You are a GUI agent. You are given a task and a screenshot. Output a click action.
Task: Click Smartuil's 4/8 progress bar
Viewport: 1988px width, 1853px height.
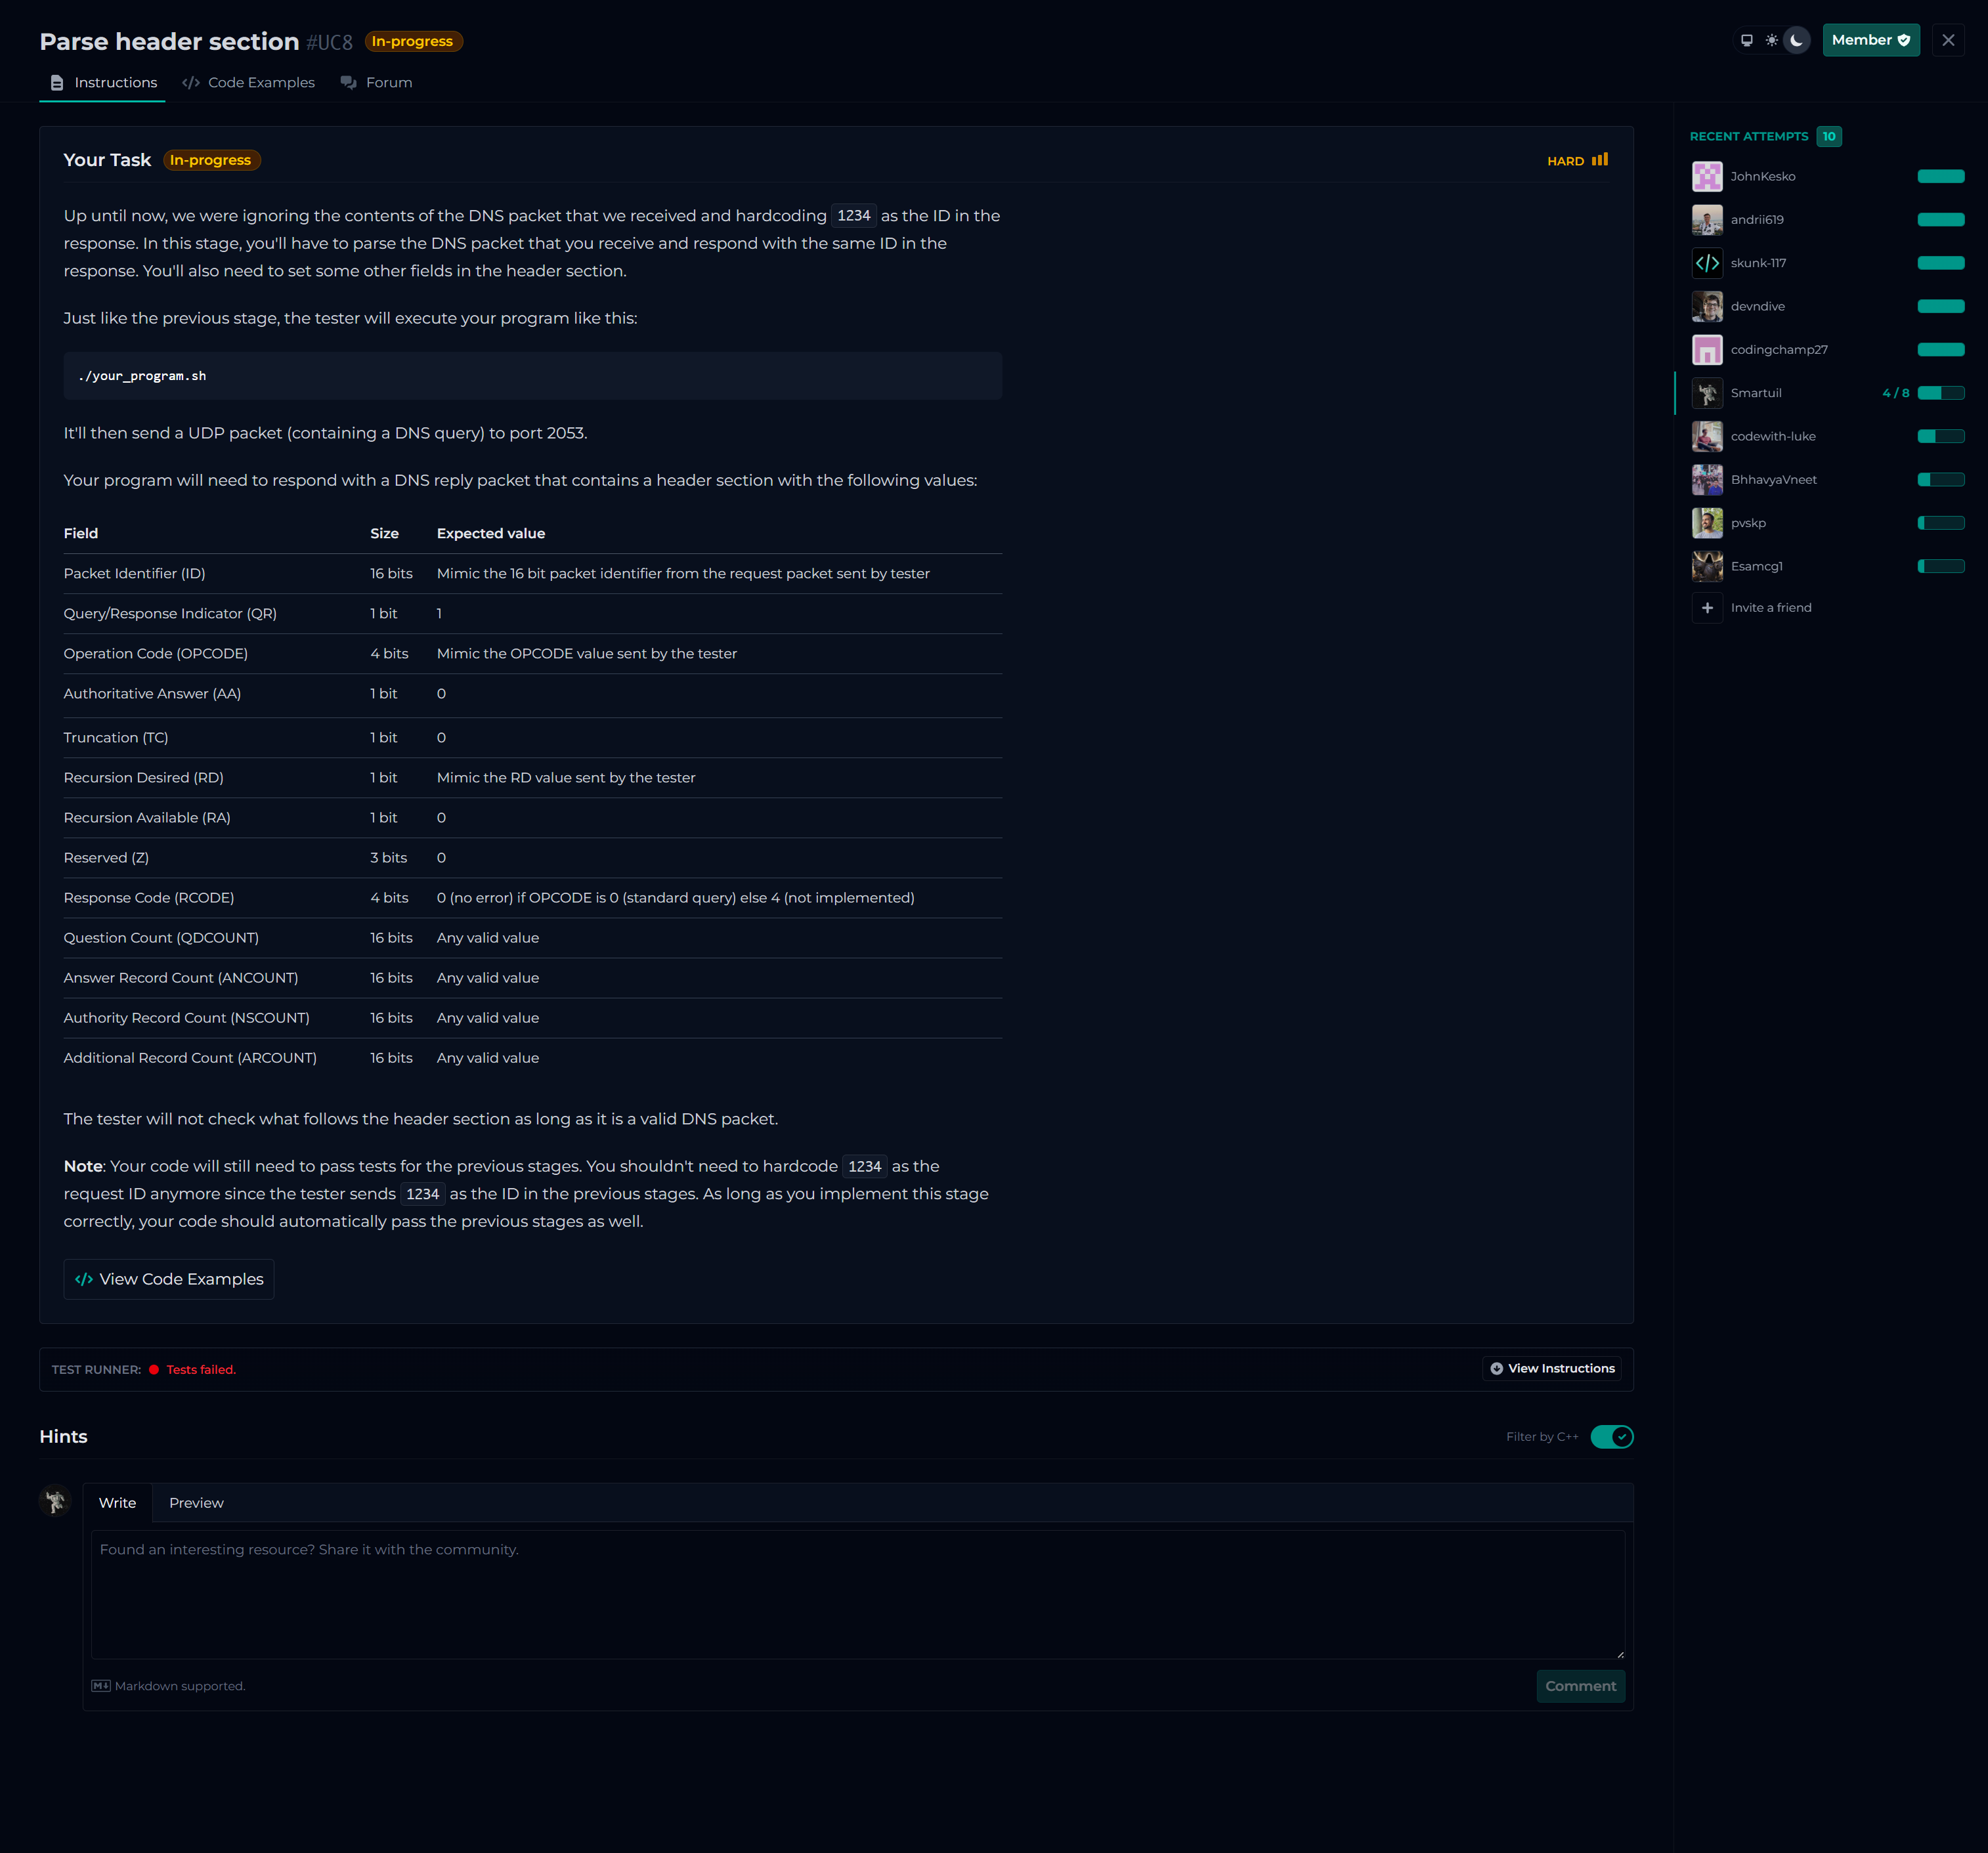tap(1940, 393)
